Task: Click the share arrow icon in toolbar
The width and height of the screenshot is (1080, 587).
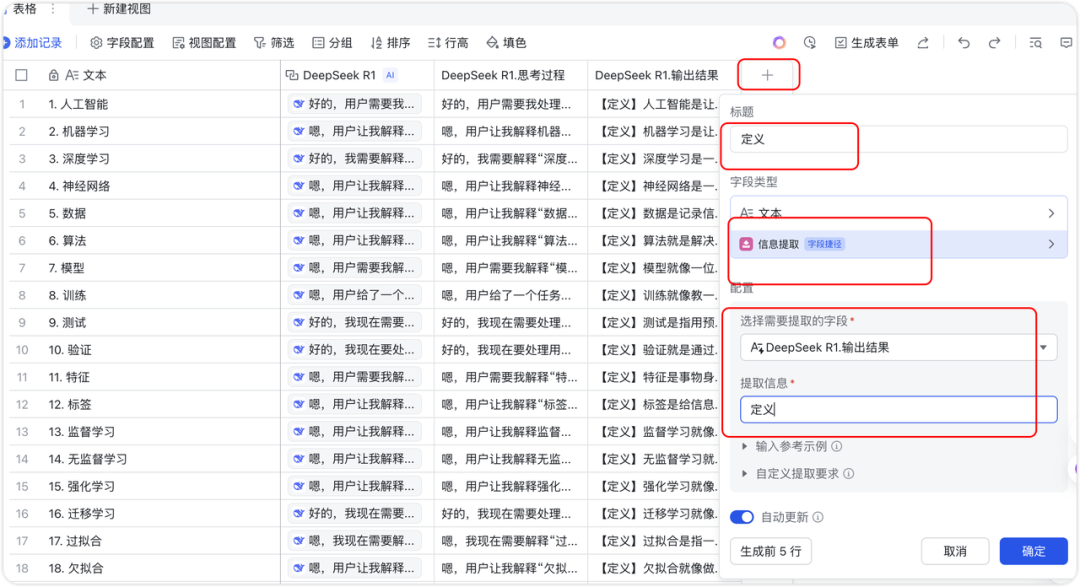Action: (x=923, y=43)
